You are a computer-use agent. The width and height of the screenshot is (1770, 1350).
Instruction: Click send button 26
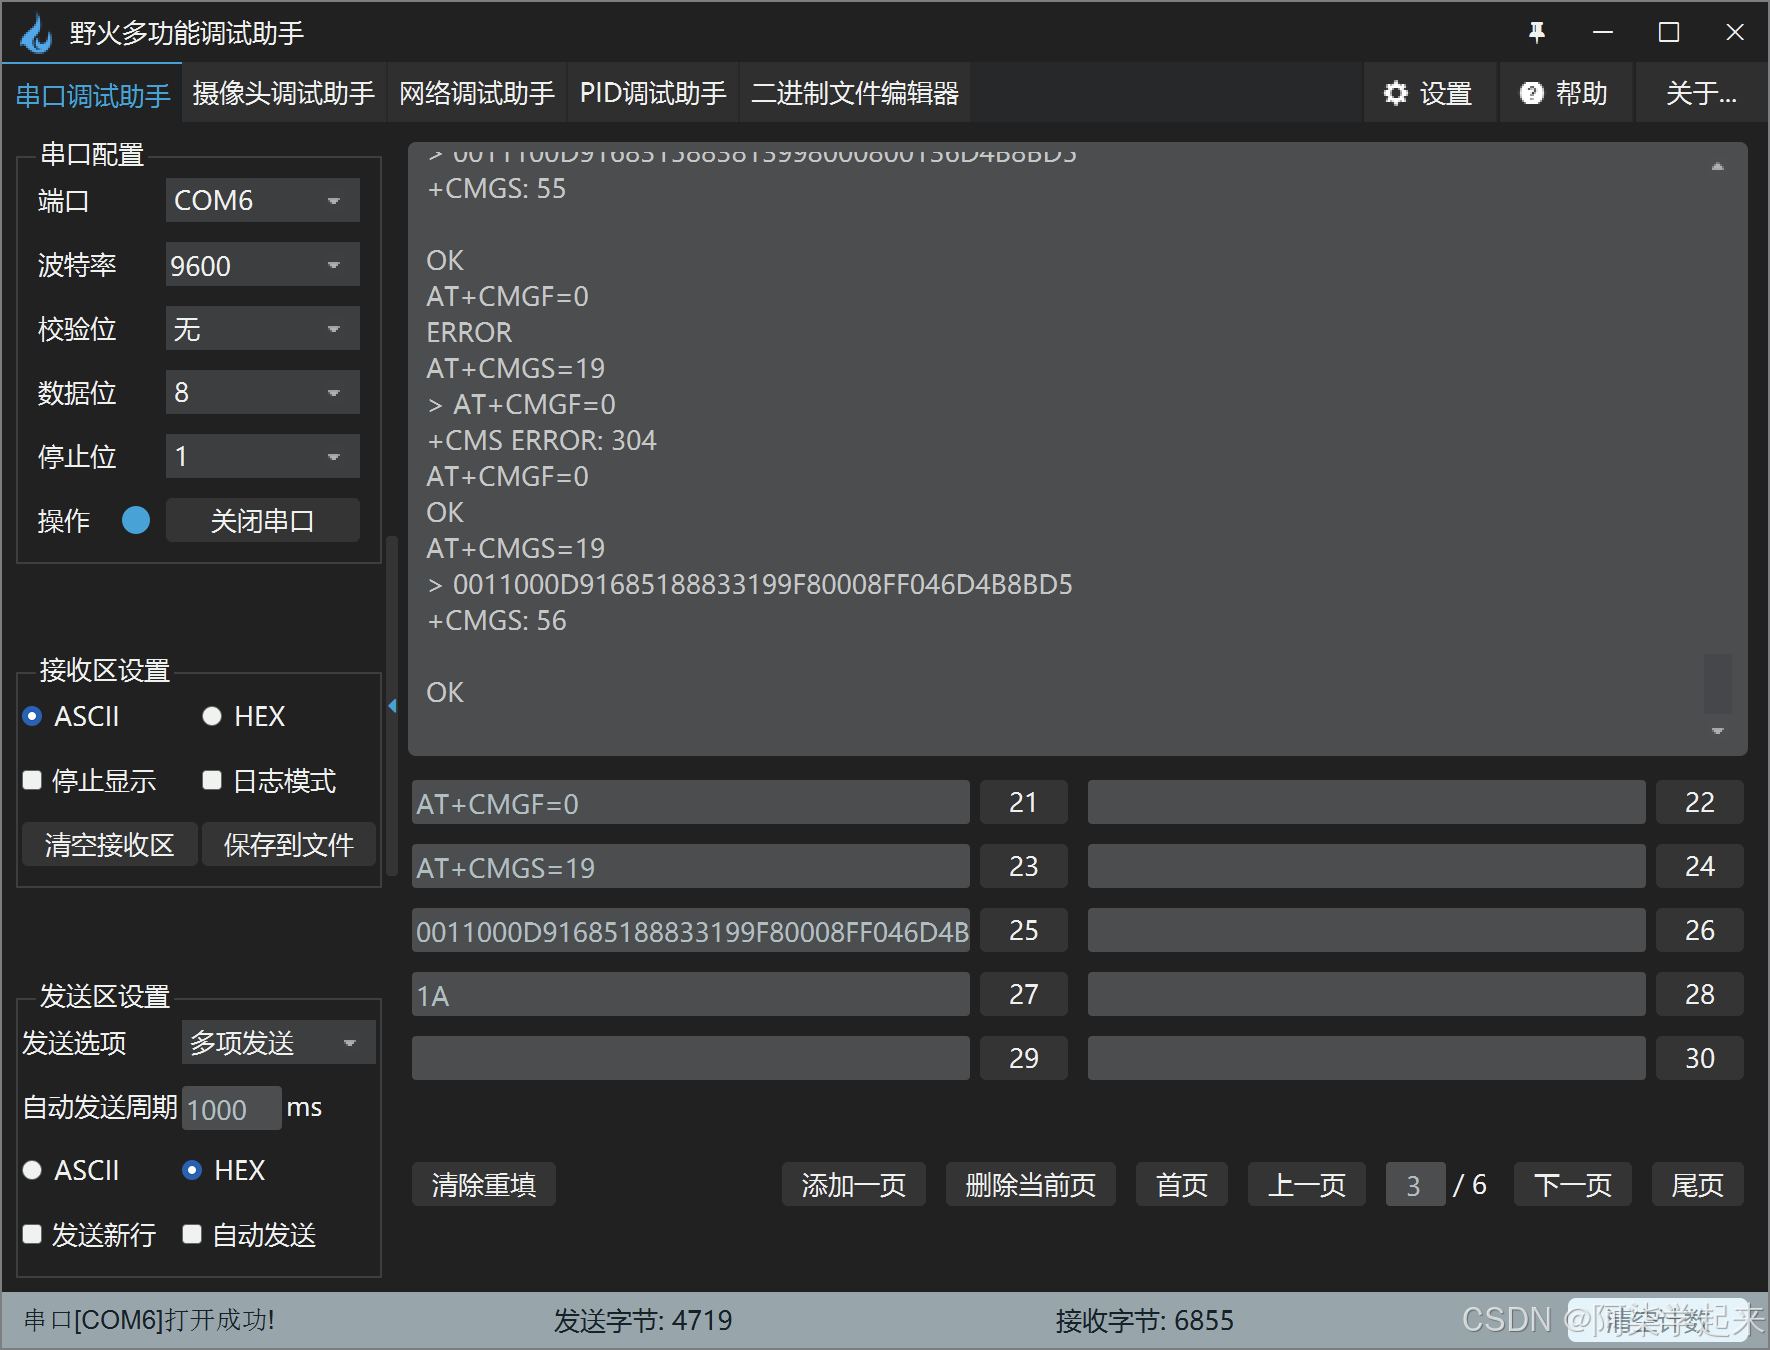tap(1700, 930)
